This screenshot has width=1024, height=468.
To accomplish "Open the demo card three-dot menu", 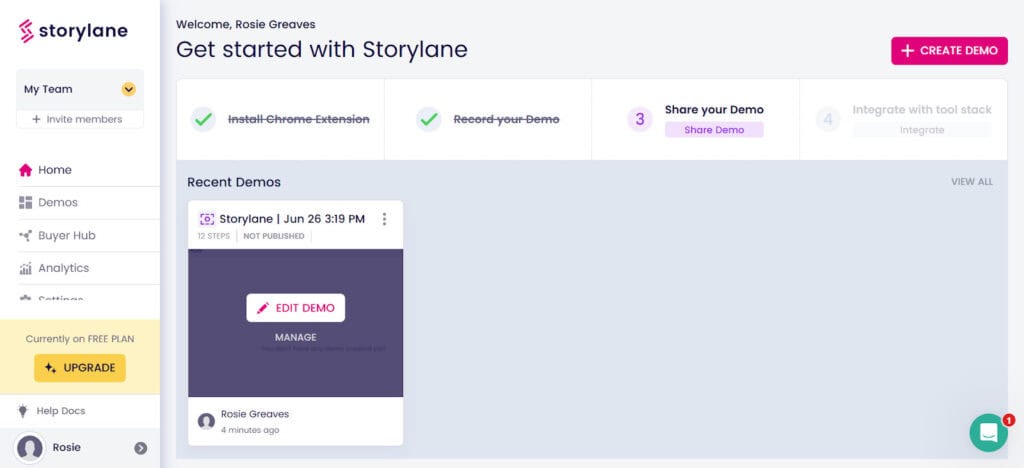I will coord(384,219).
